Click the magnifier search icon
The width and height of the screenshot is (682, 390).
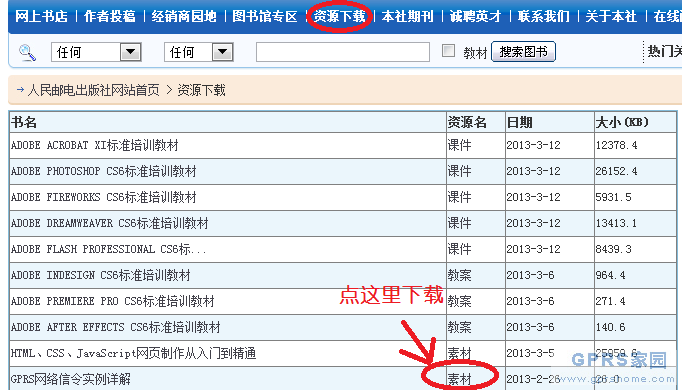[x=27, y=53]
